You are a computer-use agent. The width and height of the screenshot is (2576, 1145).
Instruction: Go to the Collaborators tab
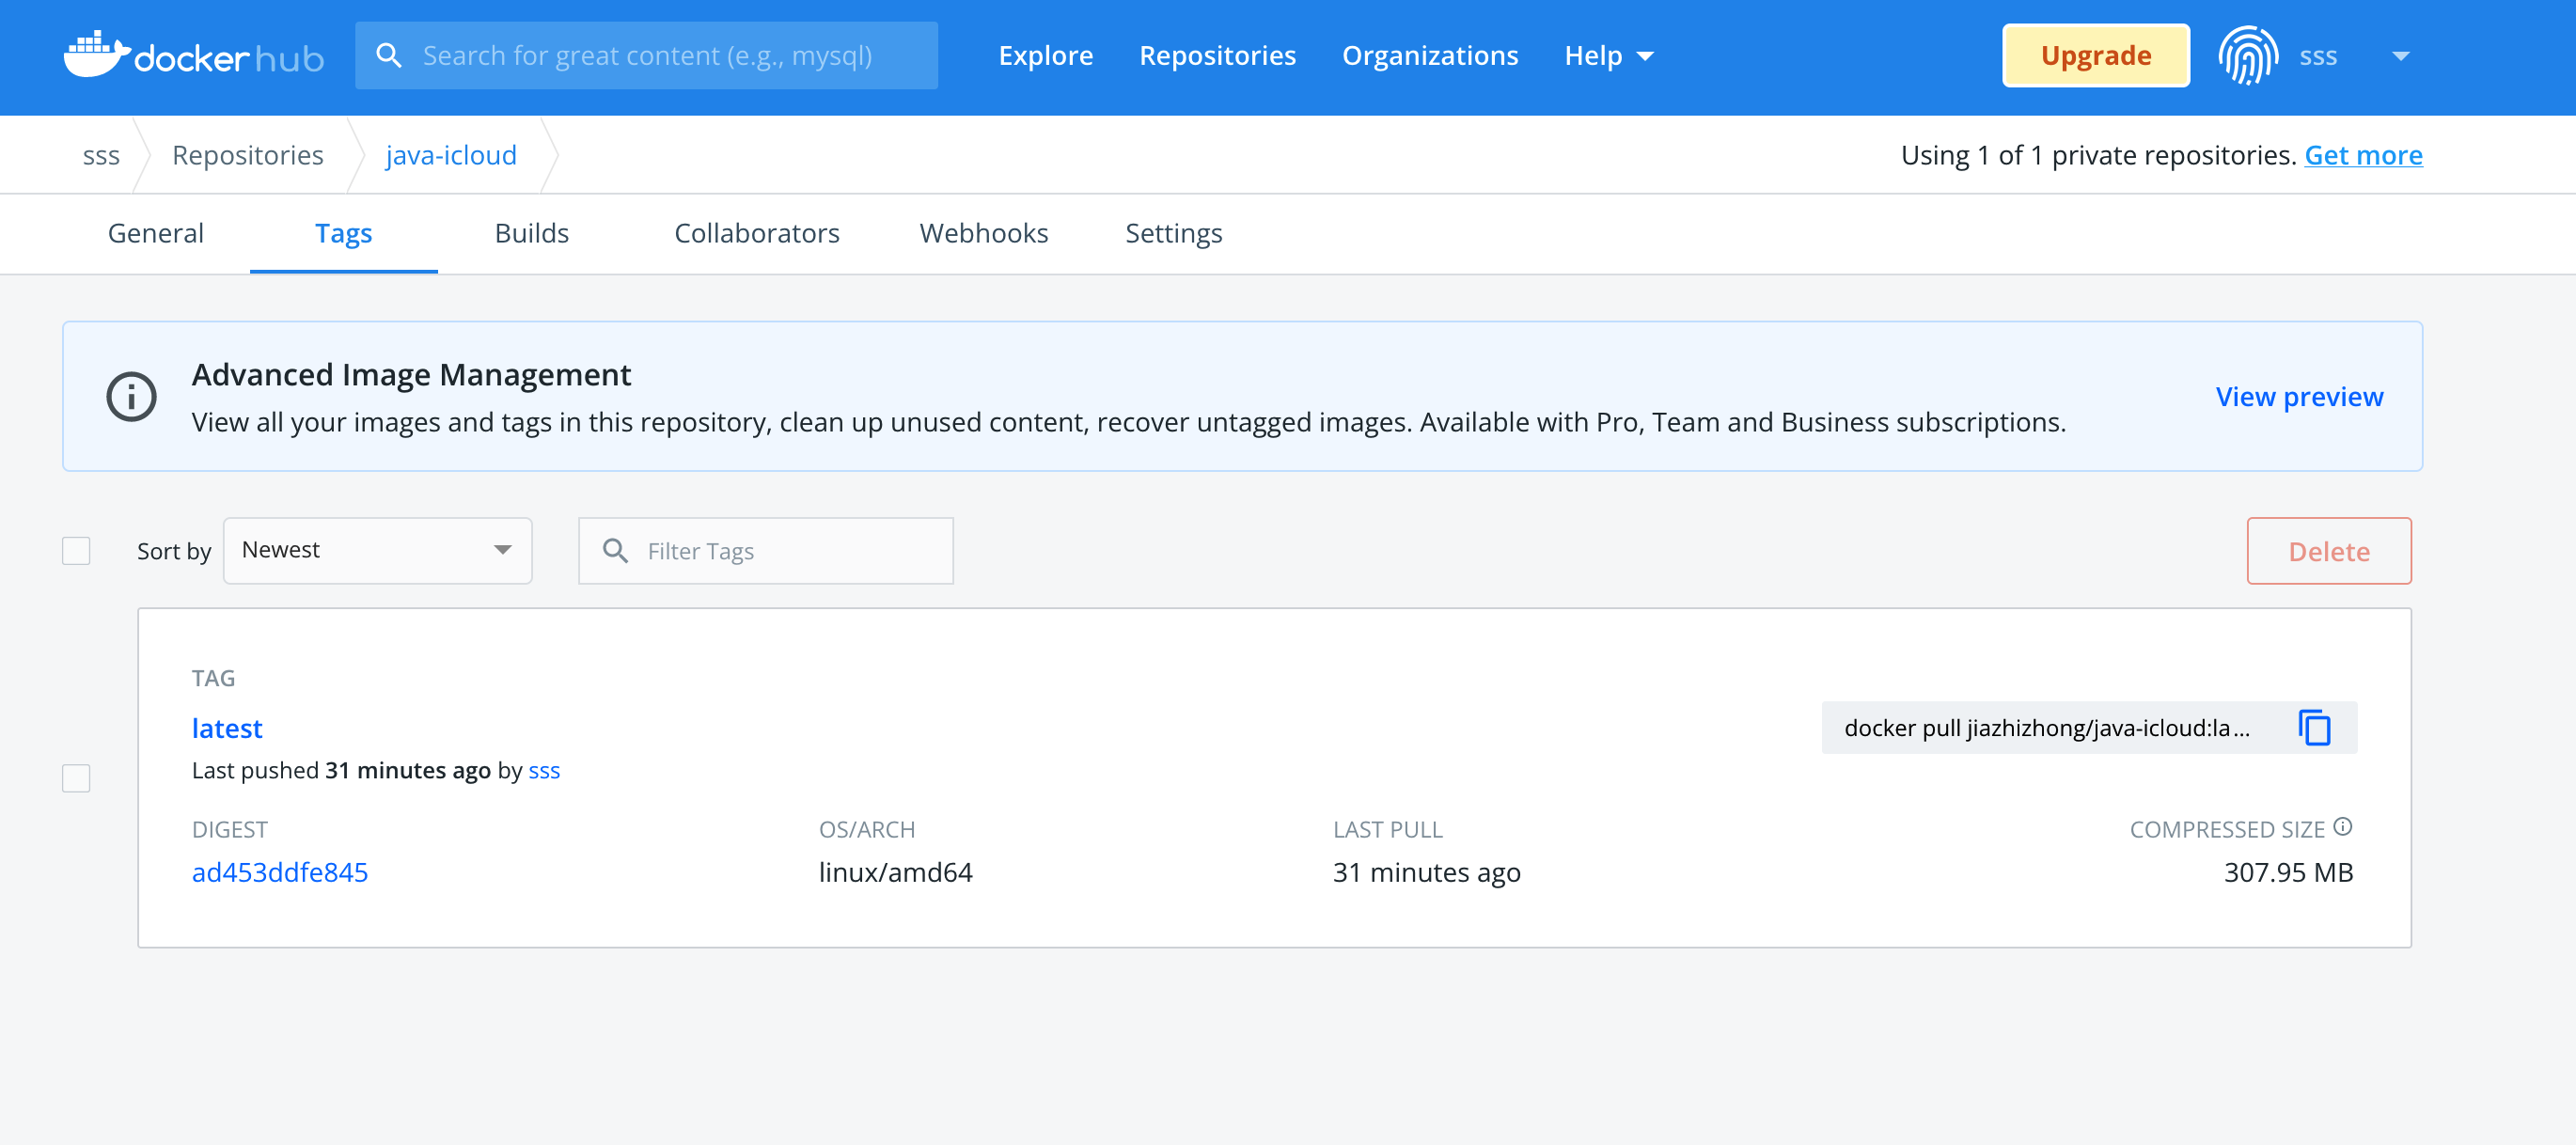point(756,233)
